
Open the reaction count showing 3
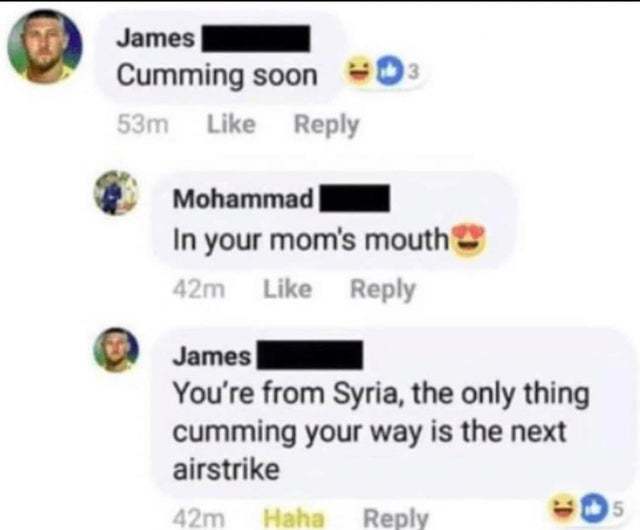(413, 72)
